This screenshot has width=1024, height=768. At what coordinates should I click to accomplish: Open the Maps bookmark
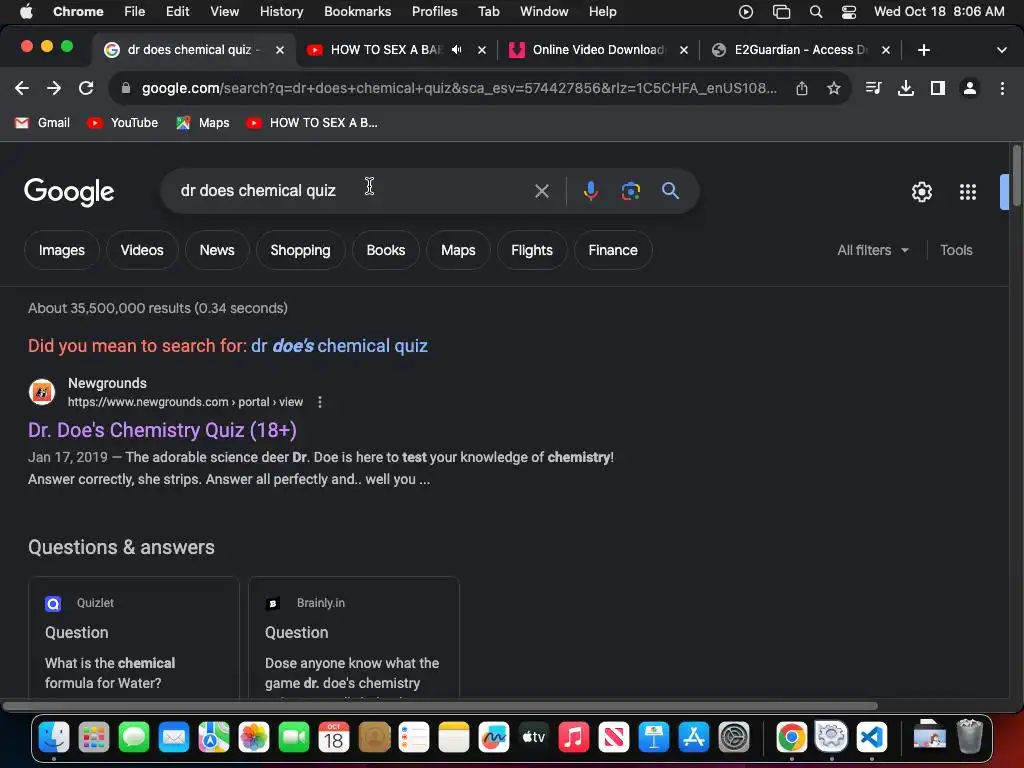[x=203, y=123]
